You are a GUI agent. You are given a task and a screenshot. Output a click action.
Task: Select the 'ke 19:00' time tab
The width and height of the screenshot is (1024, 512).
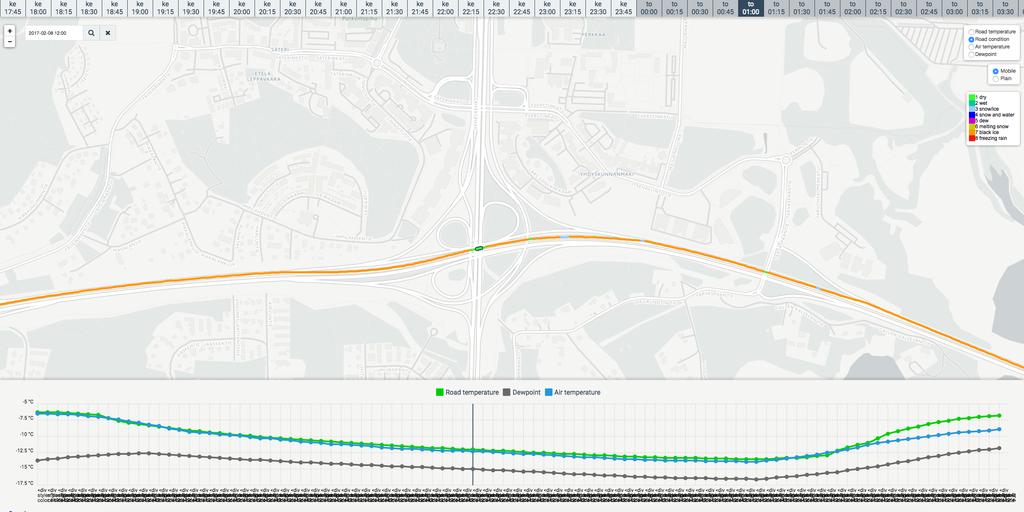[x=140, y=8]
